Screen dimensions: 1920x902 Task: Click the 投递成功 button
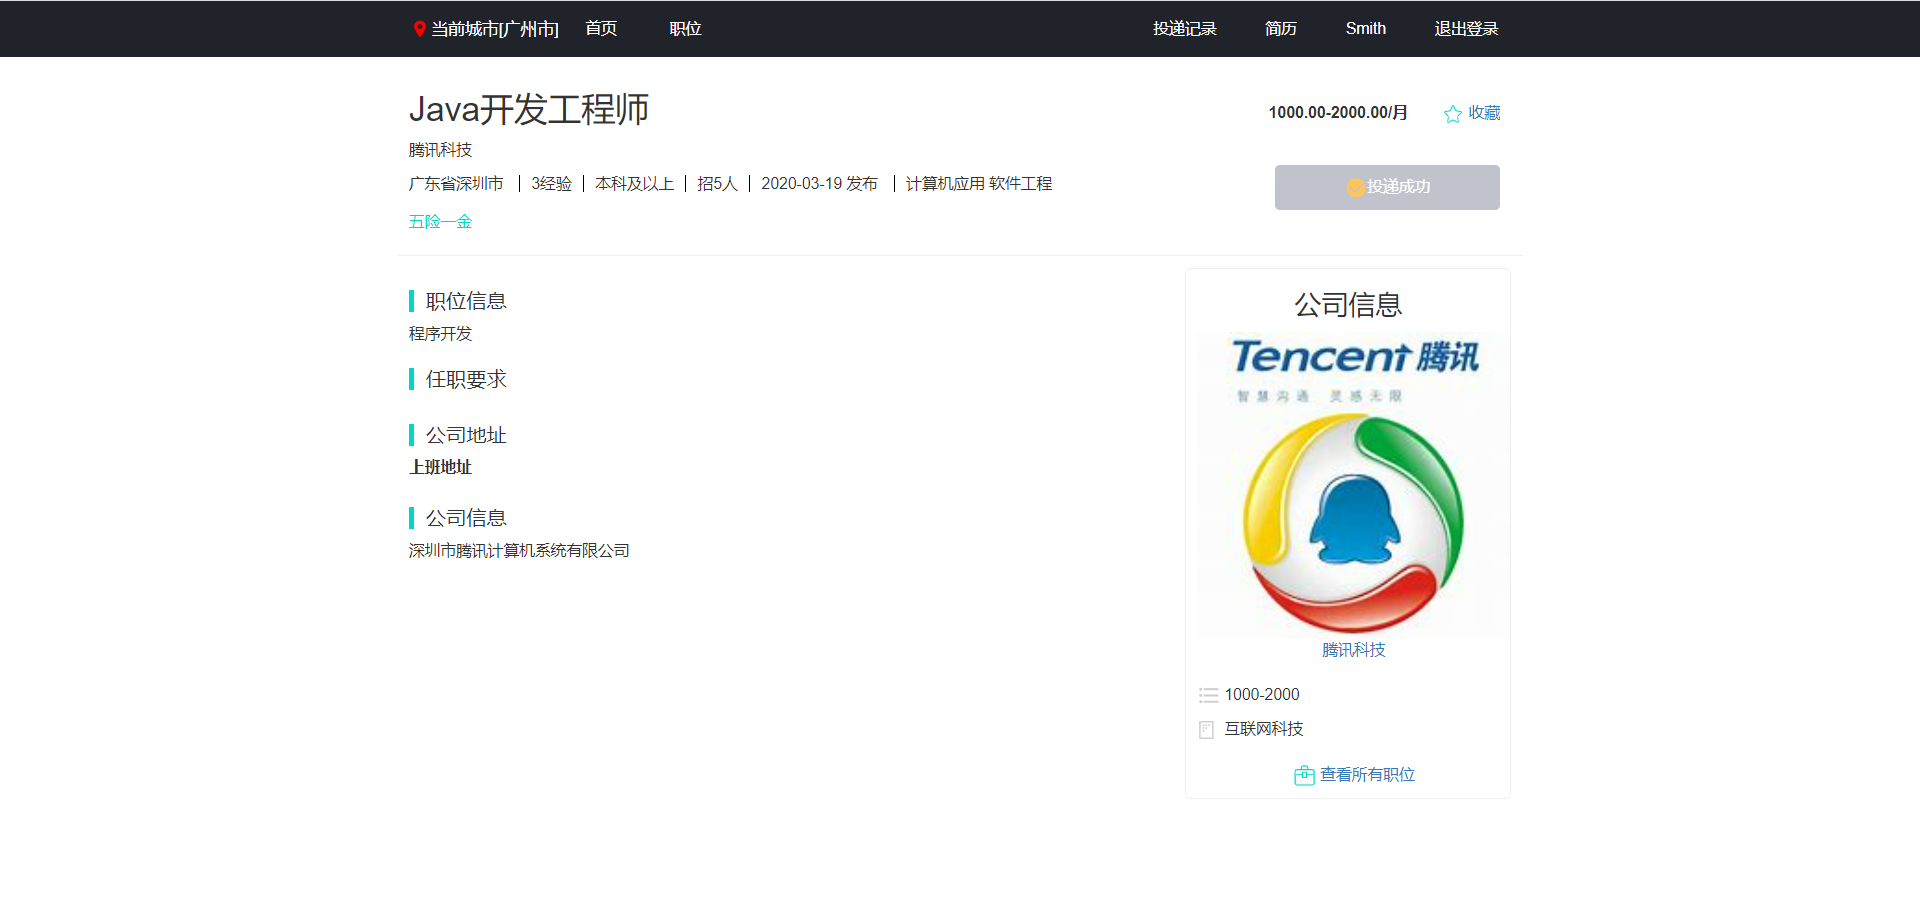pyautogui.click(x=1387, y=187)
